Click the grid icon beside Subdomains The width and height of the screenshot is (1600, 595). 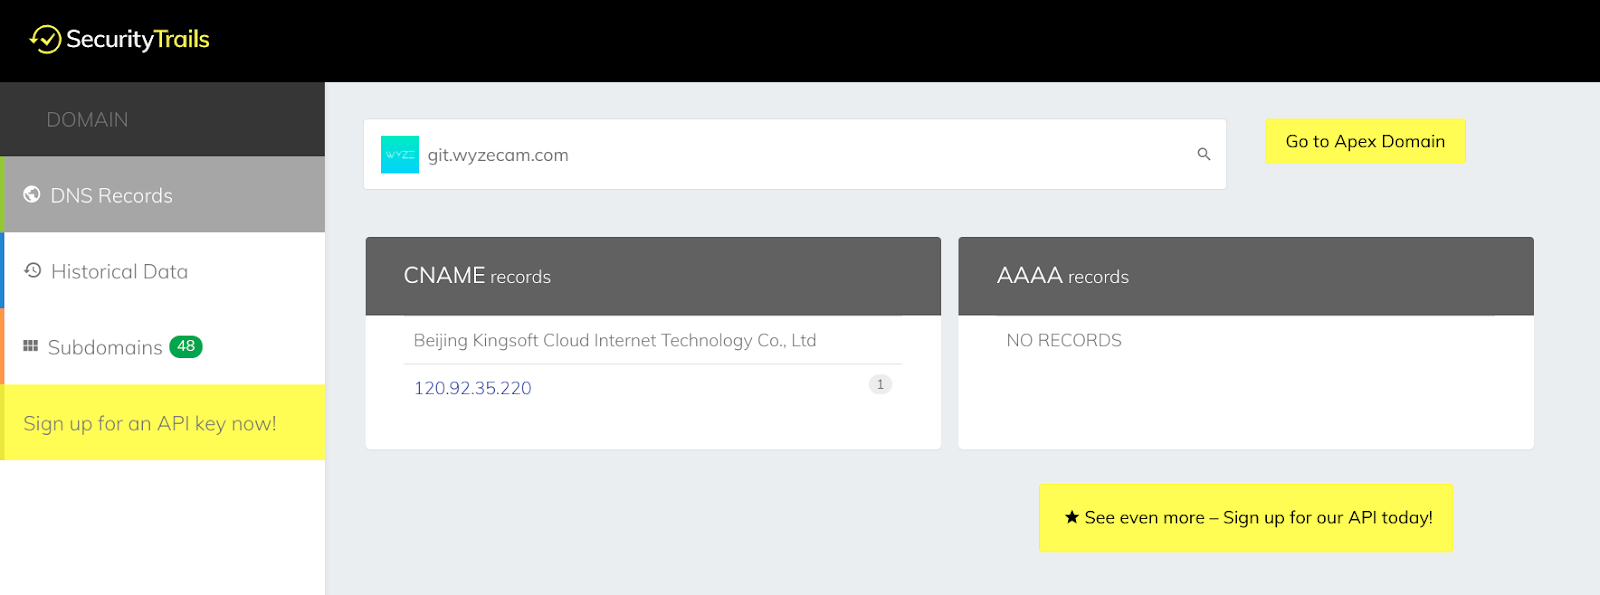point(31,346)
